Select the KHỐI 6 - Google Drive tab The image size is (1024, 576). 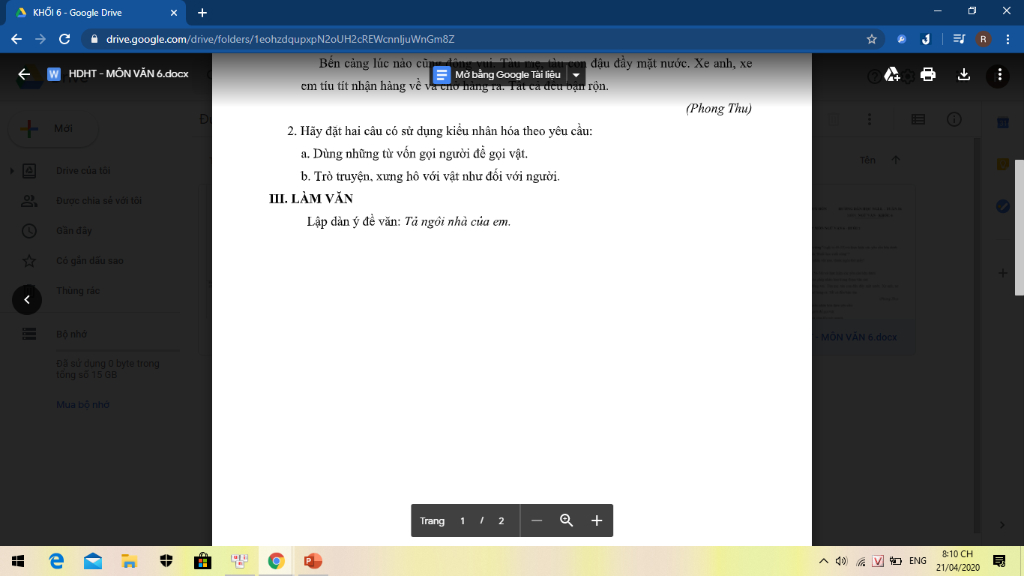click(x=98, y=12)
